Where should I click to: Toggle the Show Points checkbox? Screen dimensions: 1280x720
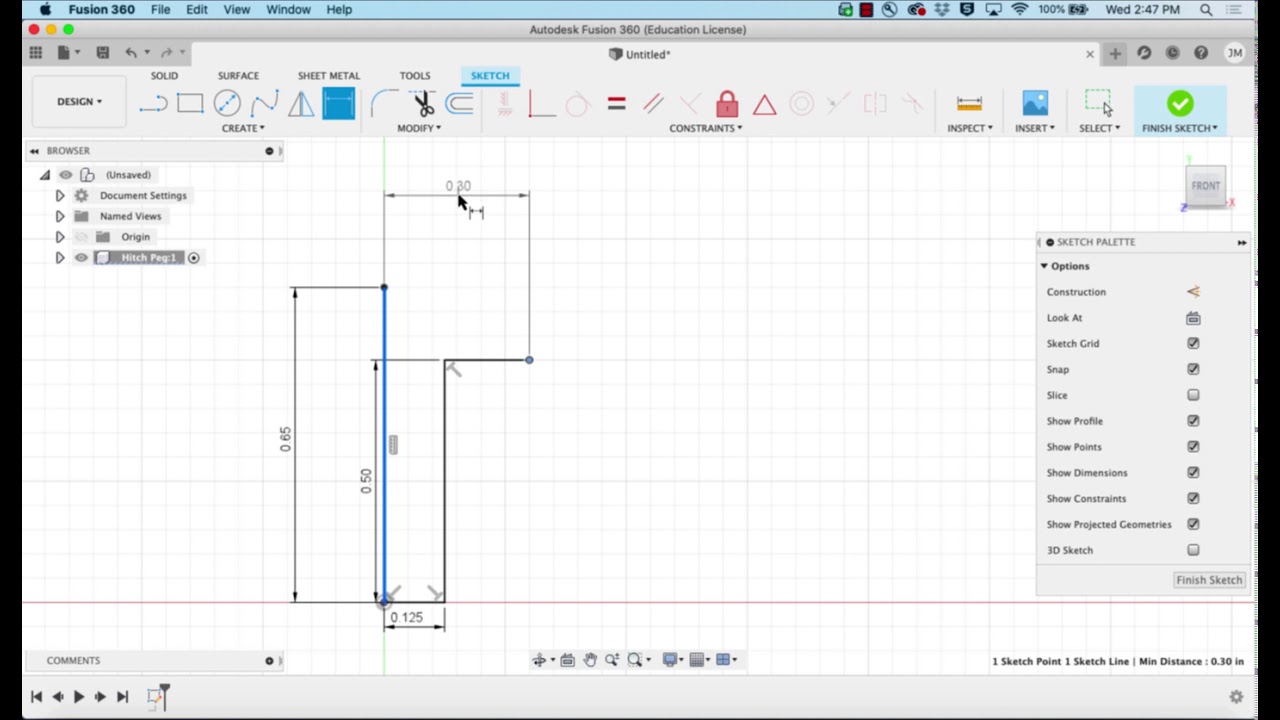point(1193,447)
